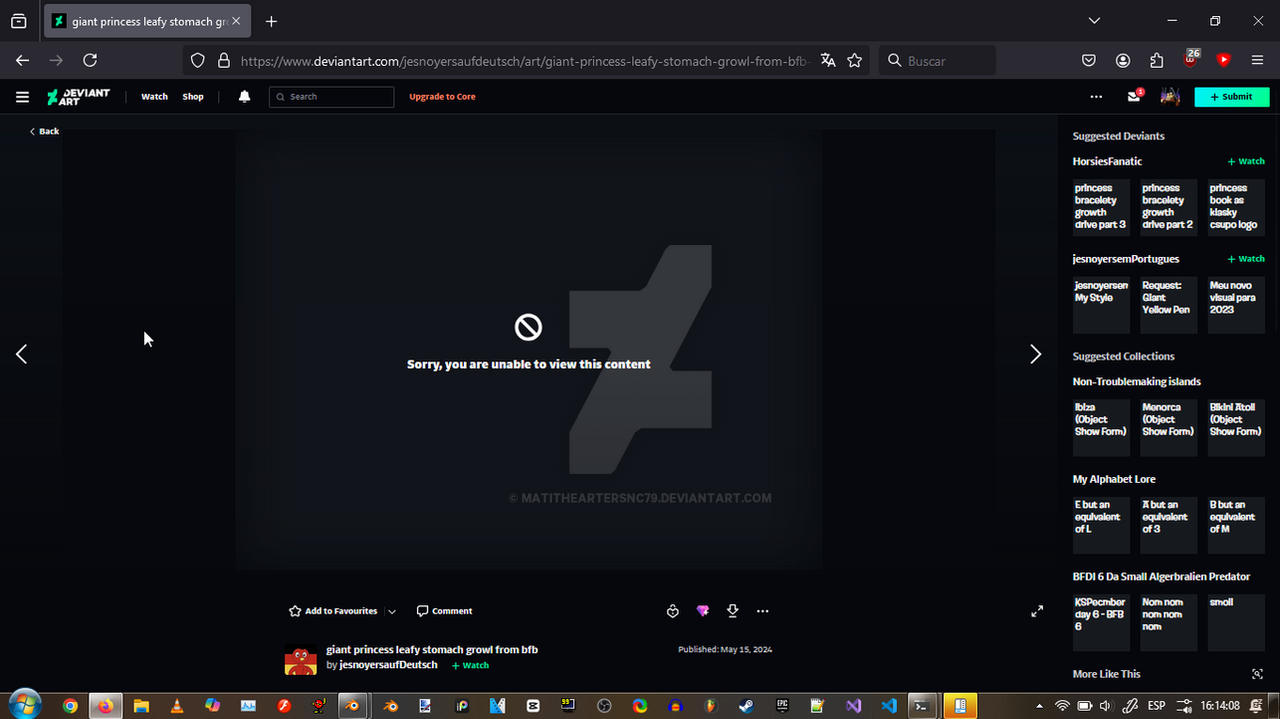Click Upgrade to Core
Viewport: 1280px width, 719px height.
pyautogui.click(x=442, y=97)
